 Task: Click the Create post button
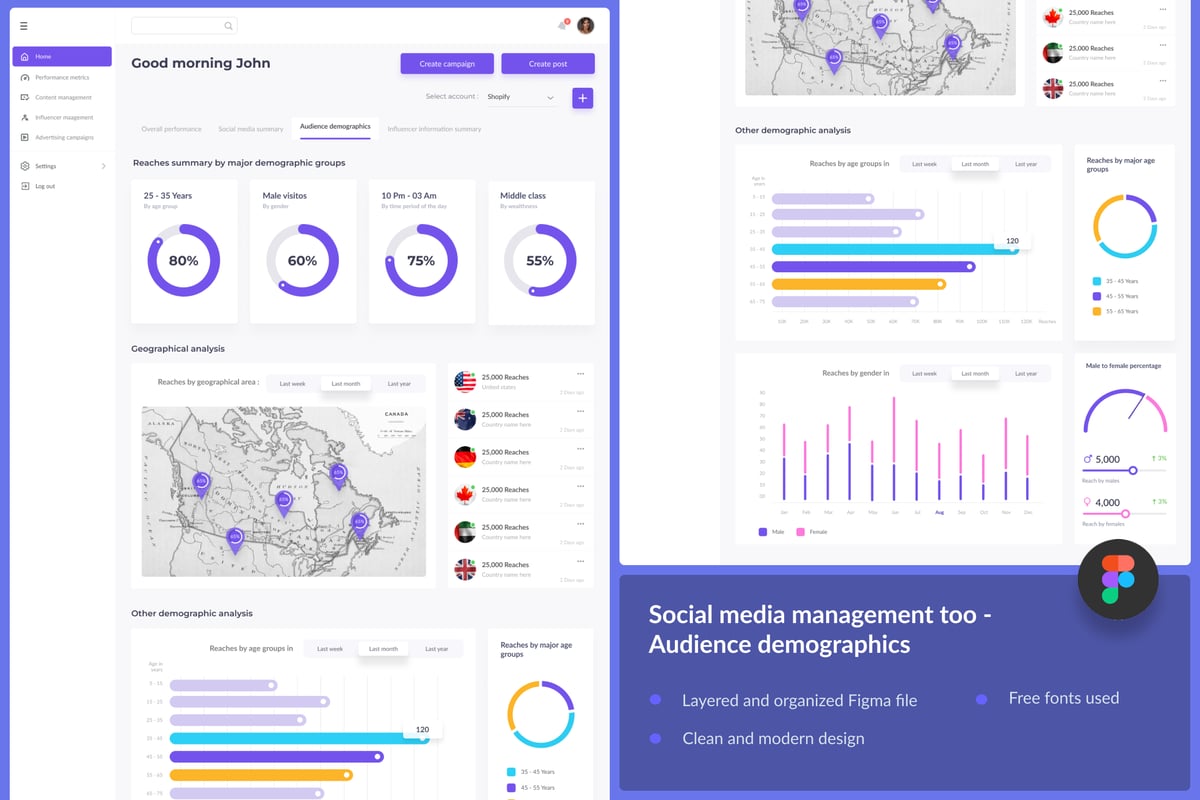(x=548, y=64)
